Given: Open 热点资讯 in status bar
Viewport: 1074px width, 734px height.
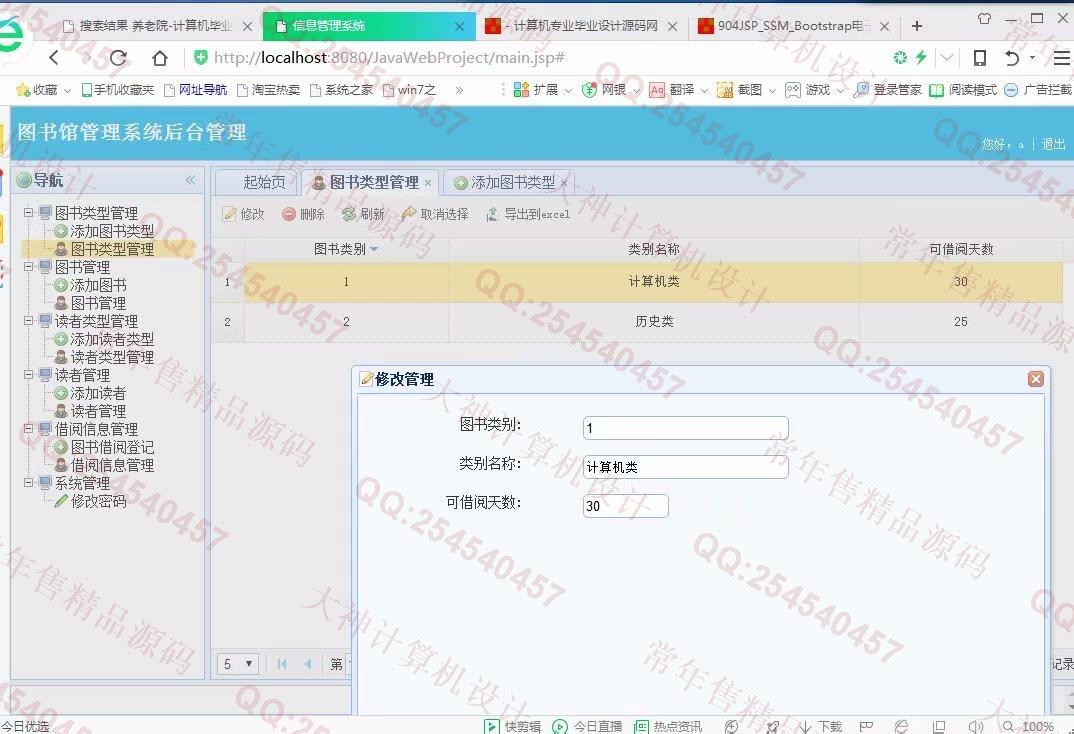Looking at the screenshot, I should [669, 726].
